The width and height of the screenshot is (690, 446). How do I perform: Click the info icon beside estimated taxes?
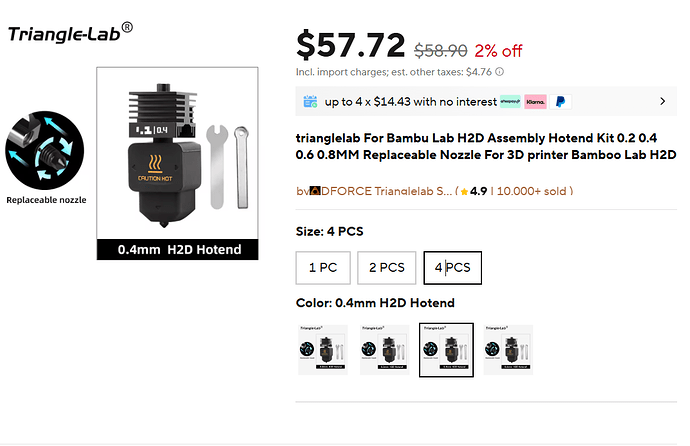coord(499,72)
